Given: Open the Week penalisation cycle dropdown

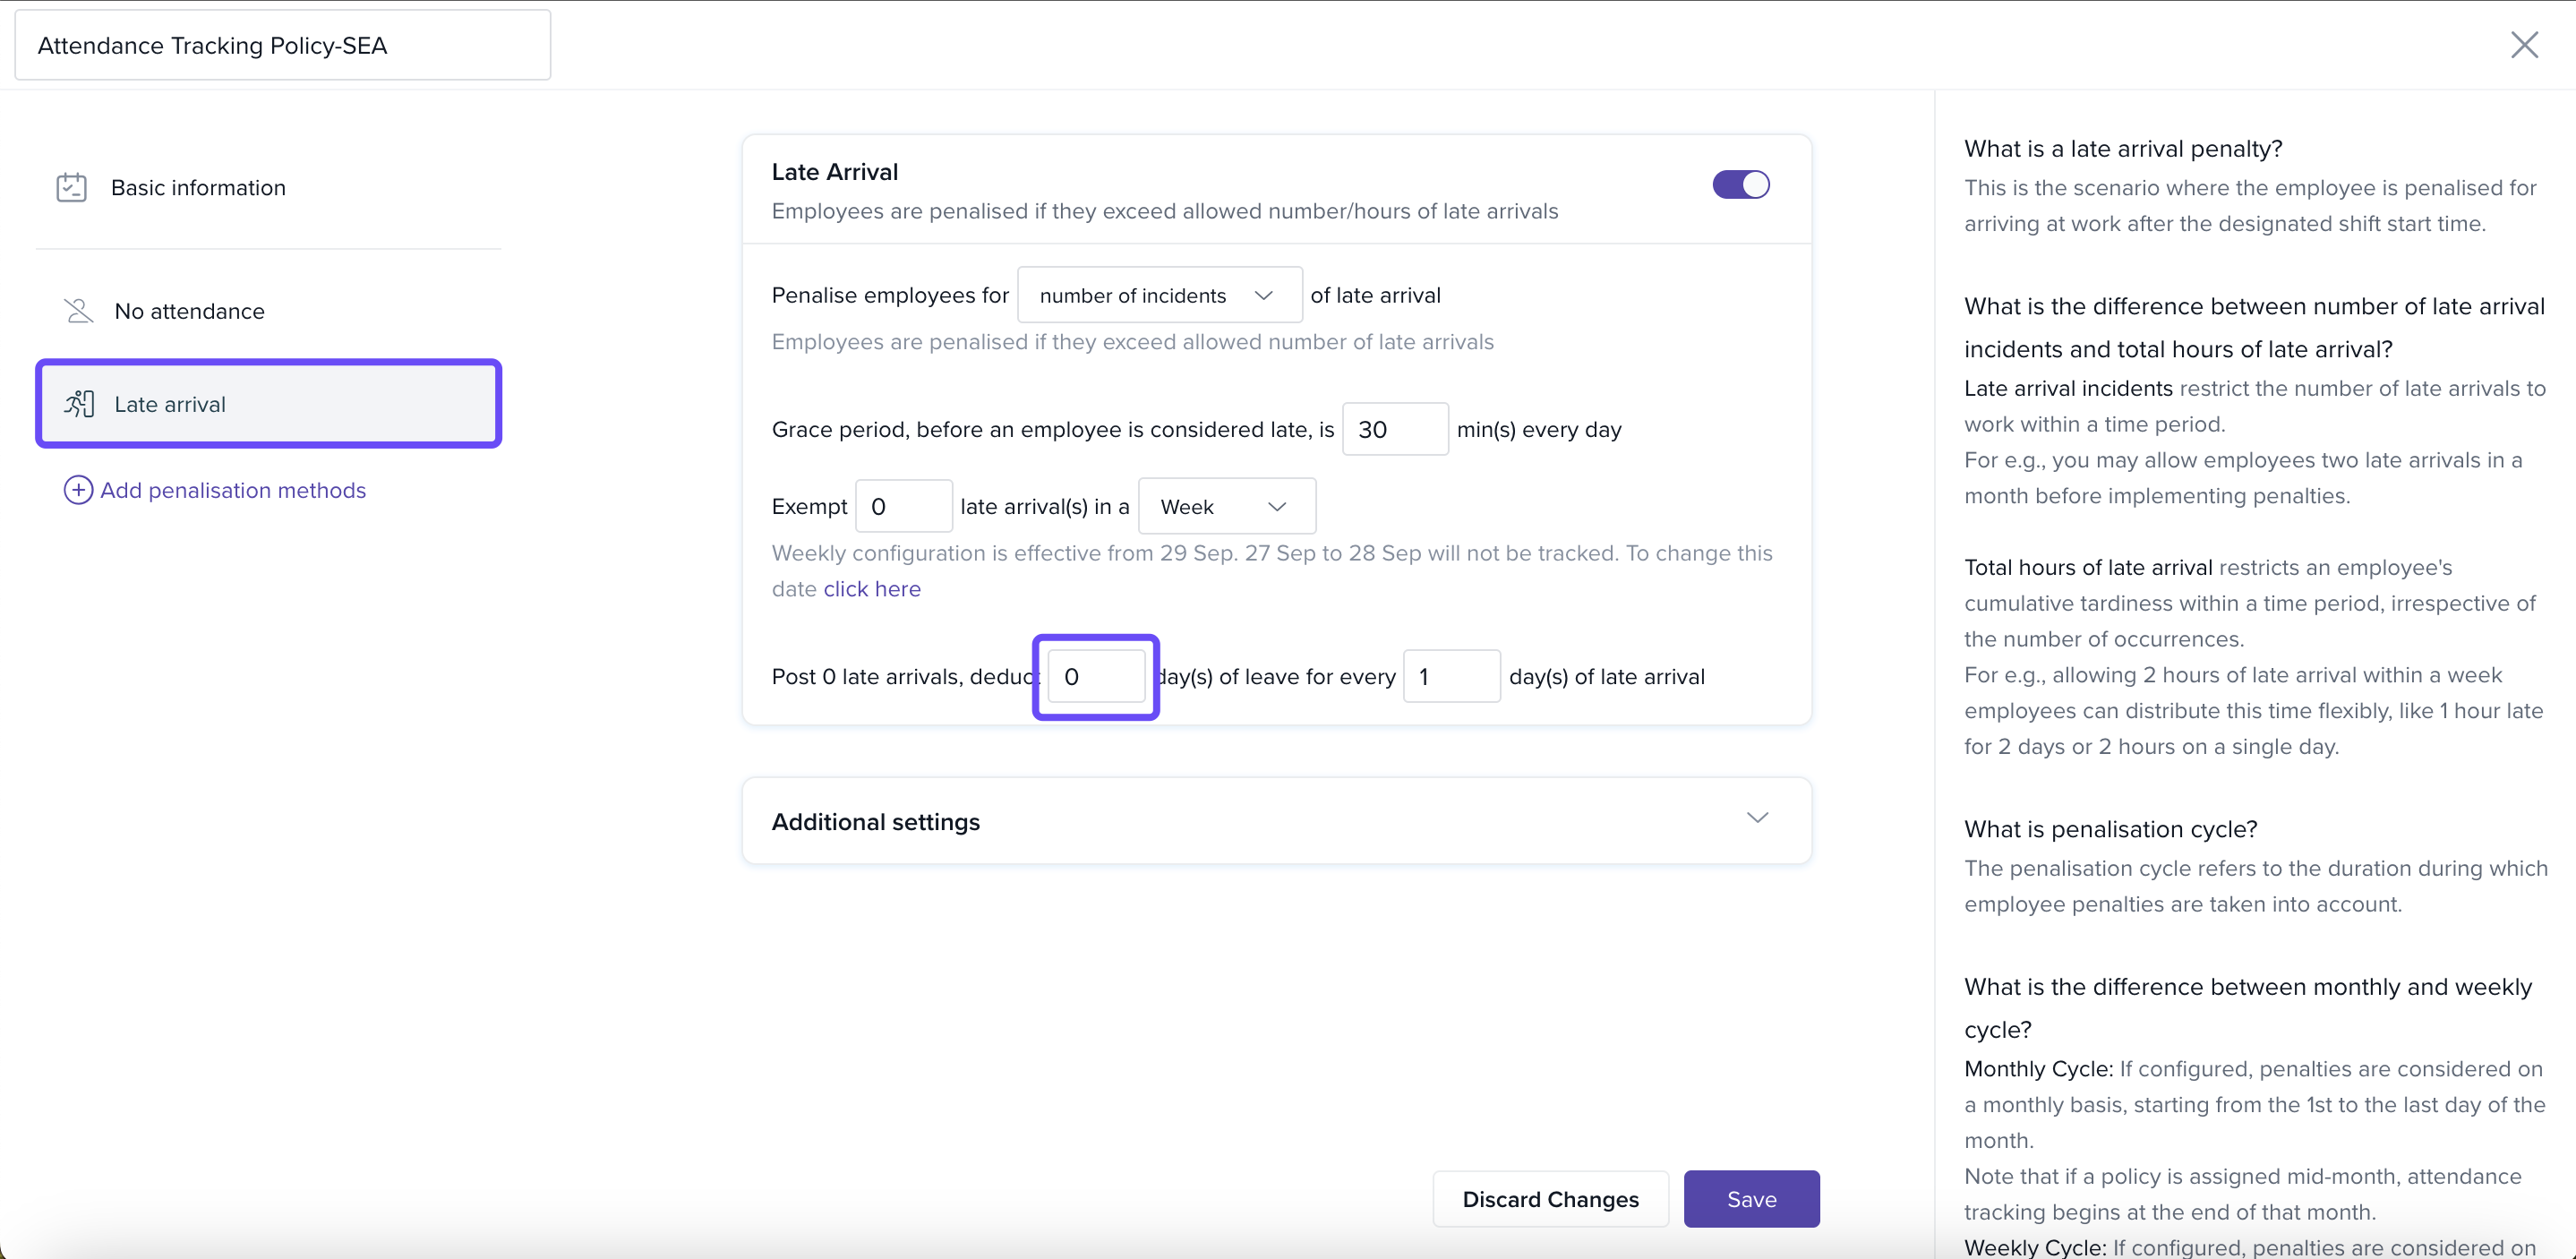Looking at the screenshot, I should (x=1225, y=507).
